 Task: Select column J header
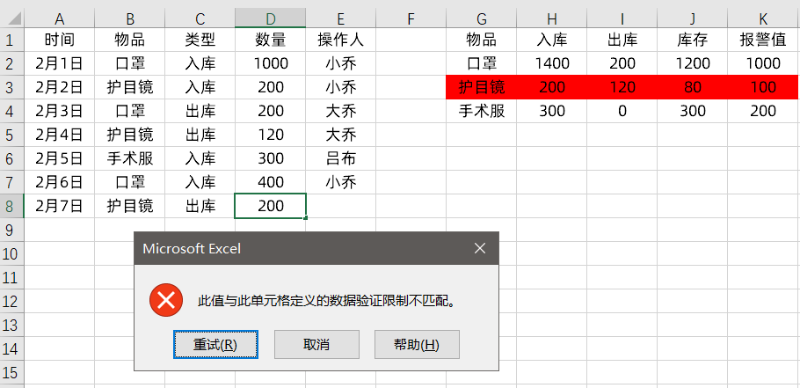pyautogui.click(x=692, y=19)
